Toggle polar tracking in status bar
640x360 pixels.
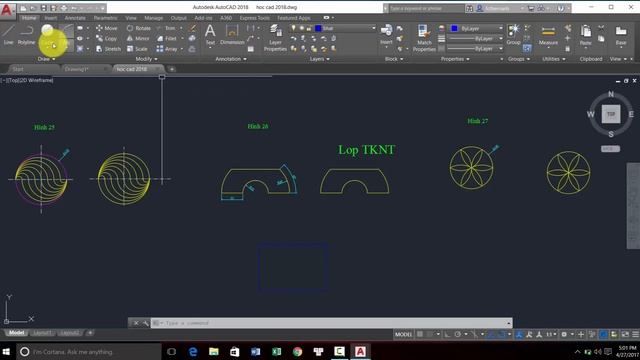click(x=458, y=334)
